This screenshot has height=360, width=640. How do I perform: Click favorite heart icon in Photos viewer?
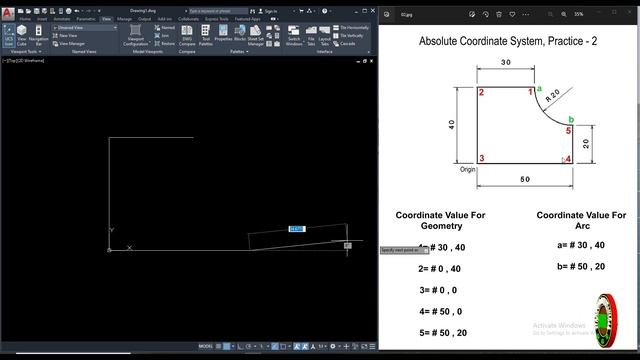pos(512,14)
